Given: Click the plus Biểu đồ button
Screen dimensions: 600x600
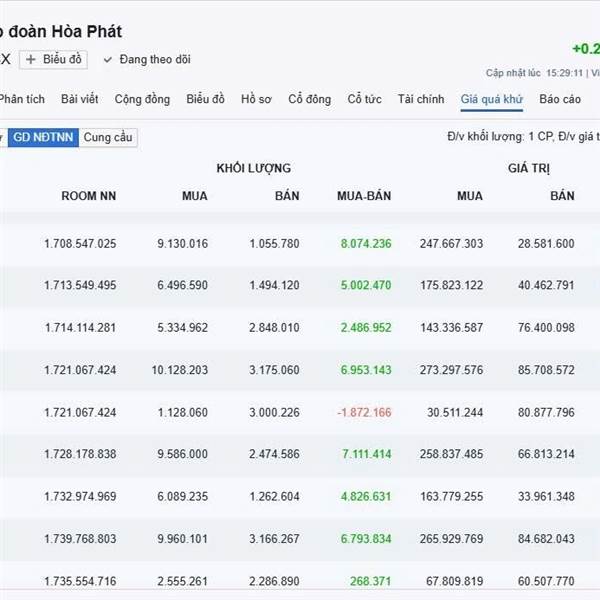Looking at the screenshot, I should 53,60.
